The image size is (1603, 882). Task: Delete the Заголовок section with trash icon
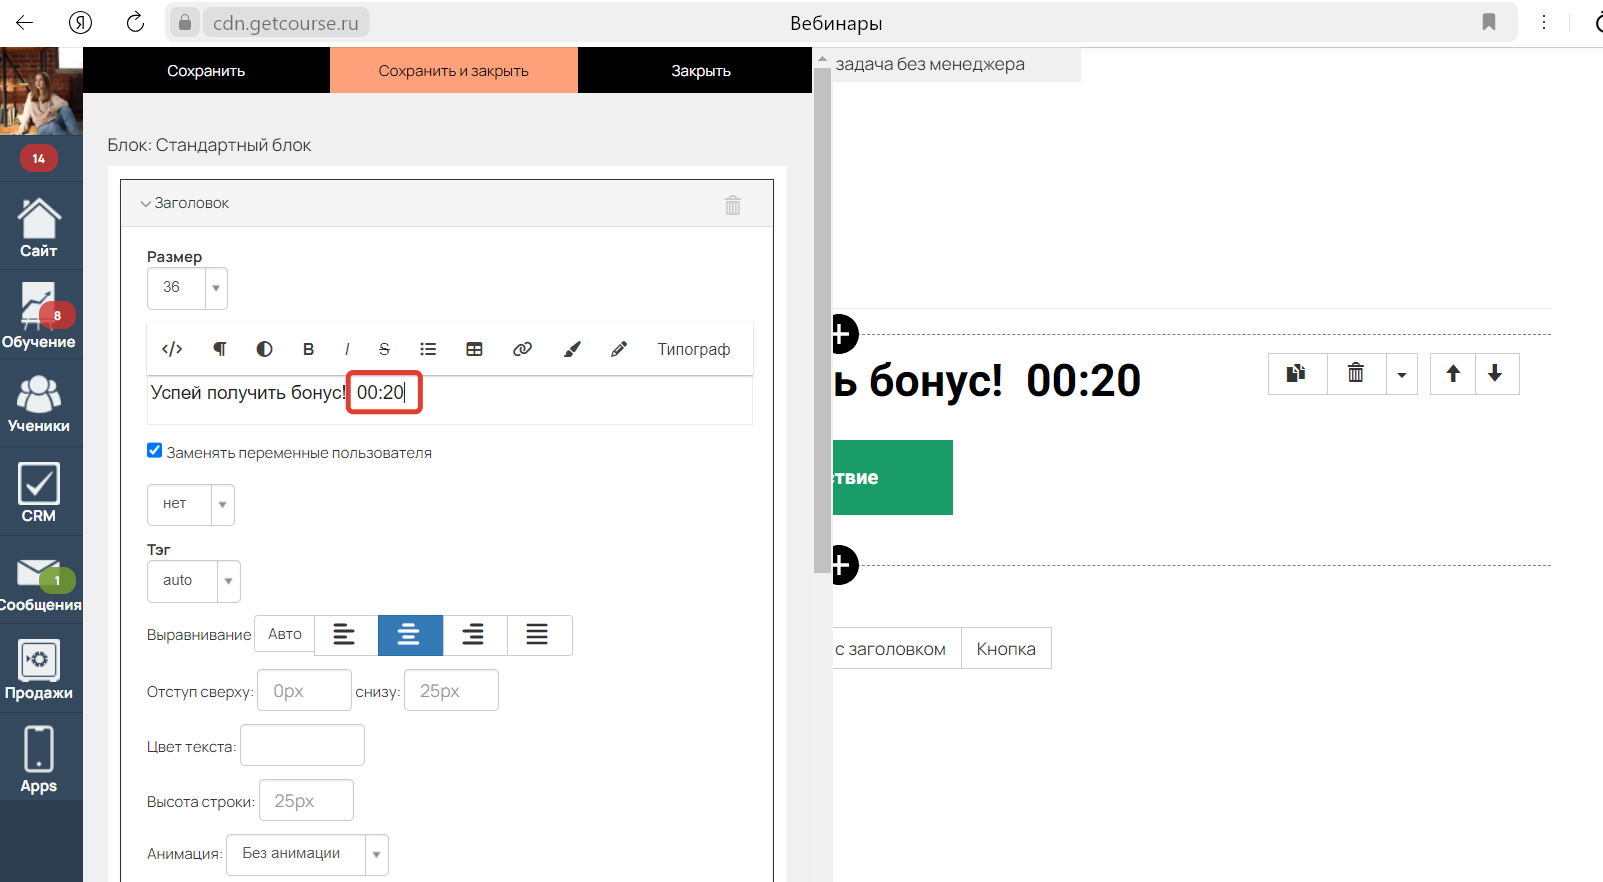pos(733,205)
